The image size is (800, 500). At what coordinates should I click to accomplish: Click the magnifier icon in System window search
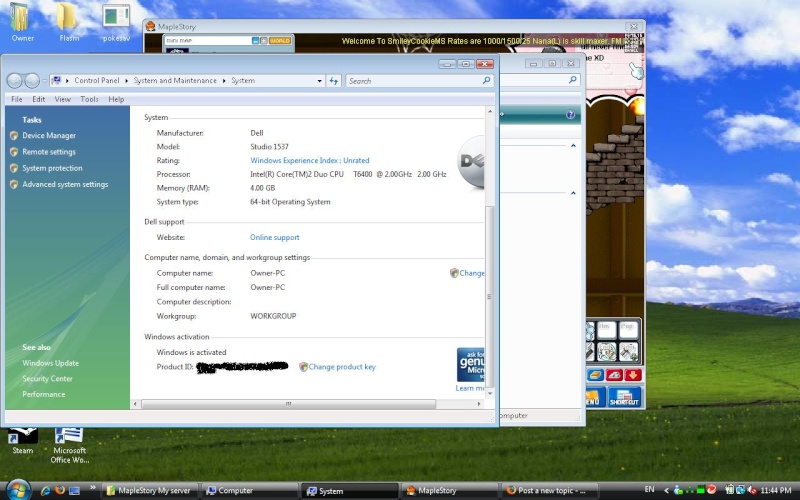487,81
